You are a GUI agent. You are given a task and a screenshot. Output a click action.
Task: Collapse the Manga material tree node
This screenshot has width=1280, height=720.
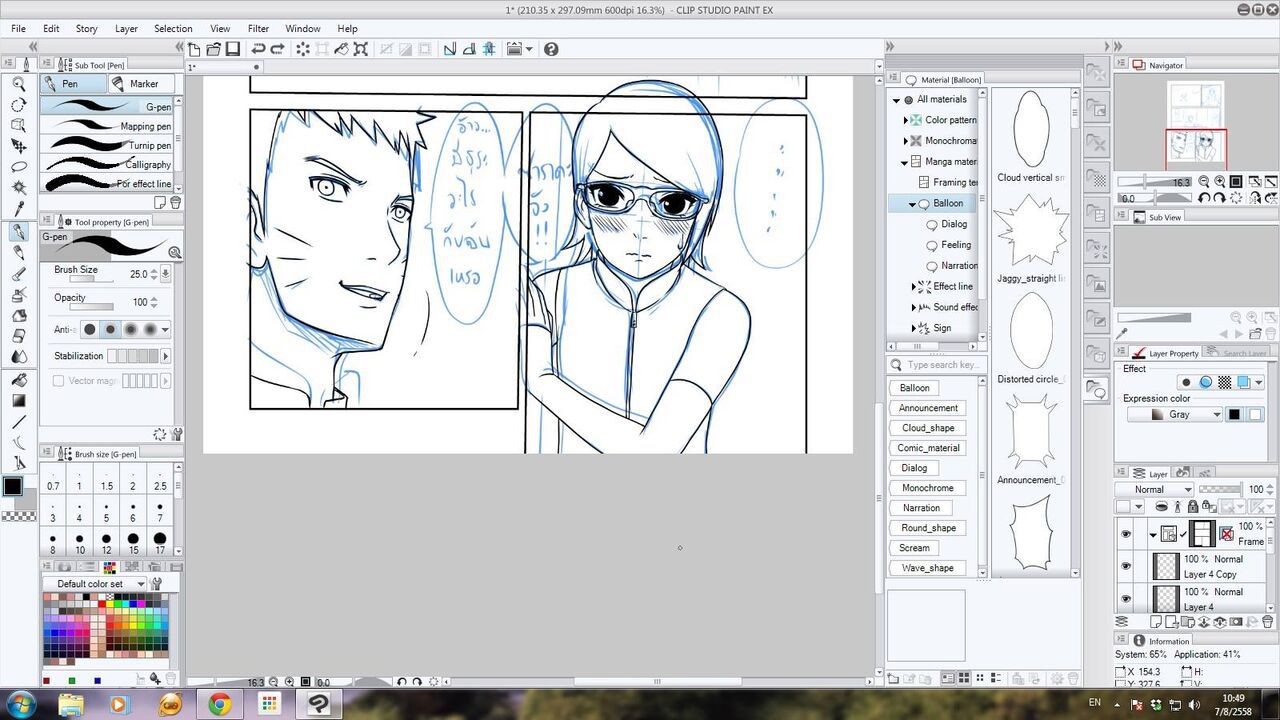pos(905,162)
